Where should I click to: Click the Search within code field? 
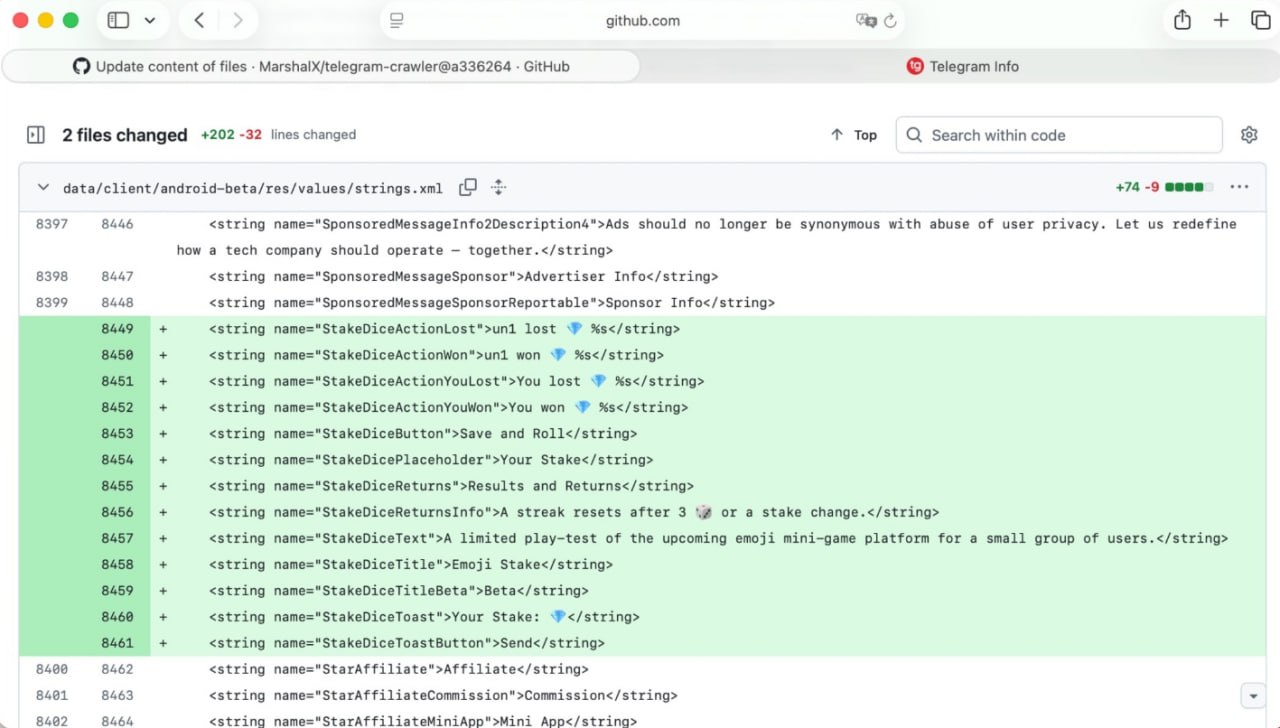click(1059, 135)
